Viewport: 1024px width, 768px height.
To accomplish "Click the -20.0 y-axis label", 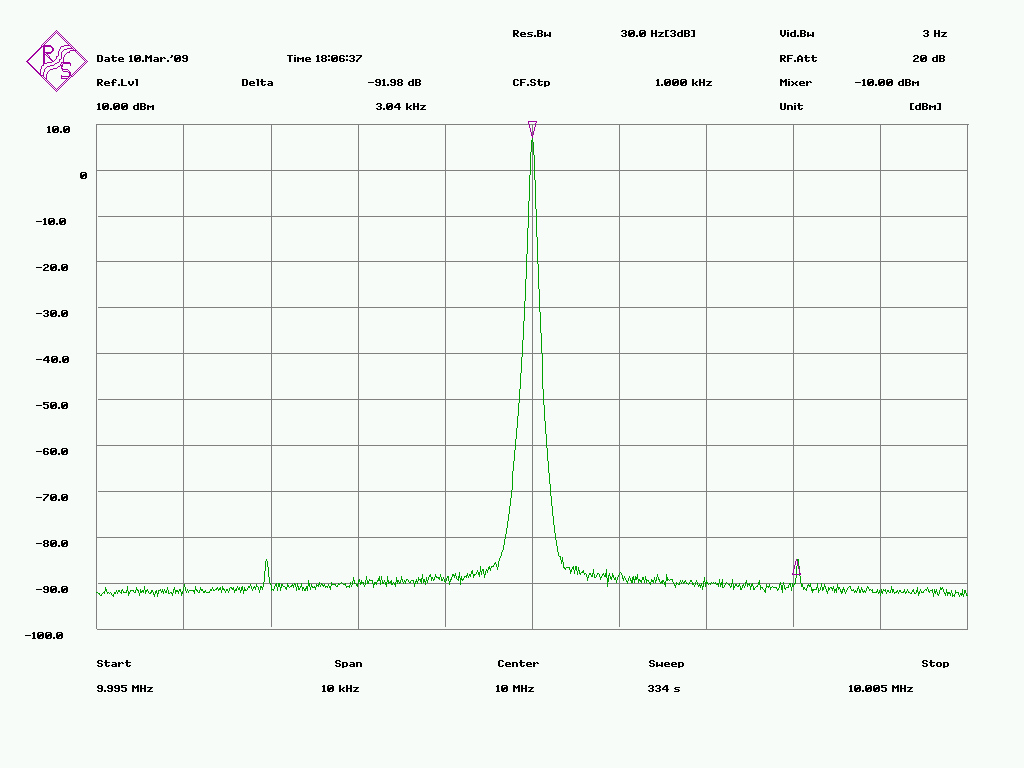I will (x=52, y=268).
